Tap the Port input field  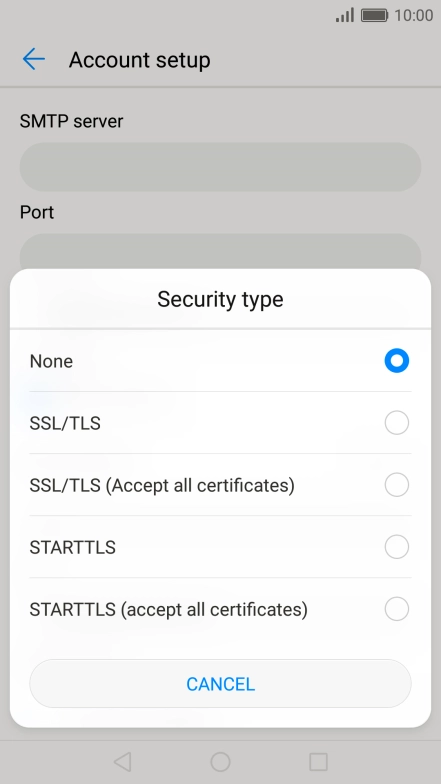(220, 252)
